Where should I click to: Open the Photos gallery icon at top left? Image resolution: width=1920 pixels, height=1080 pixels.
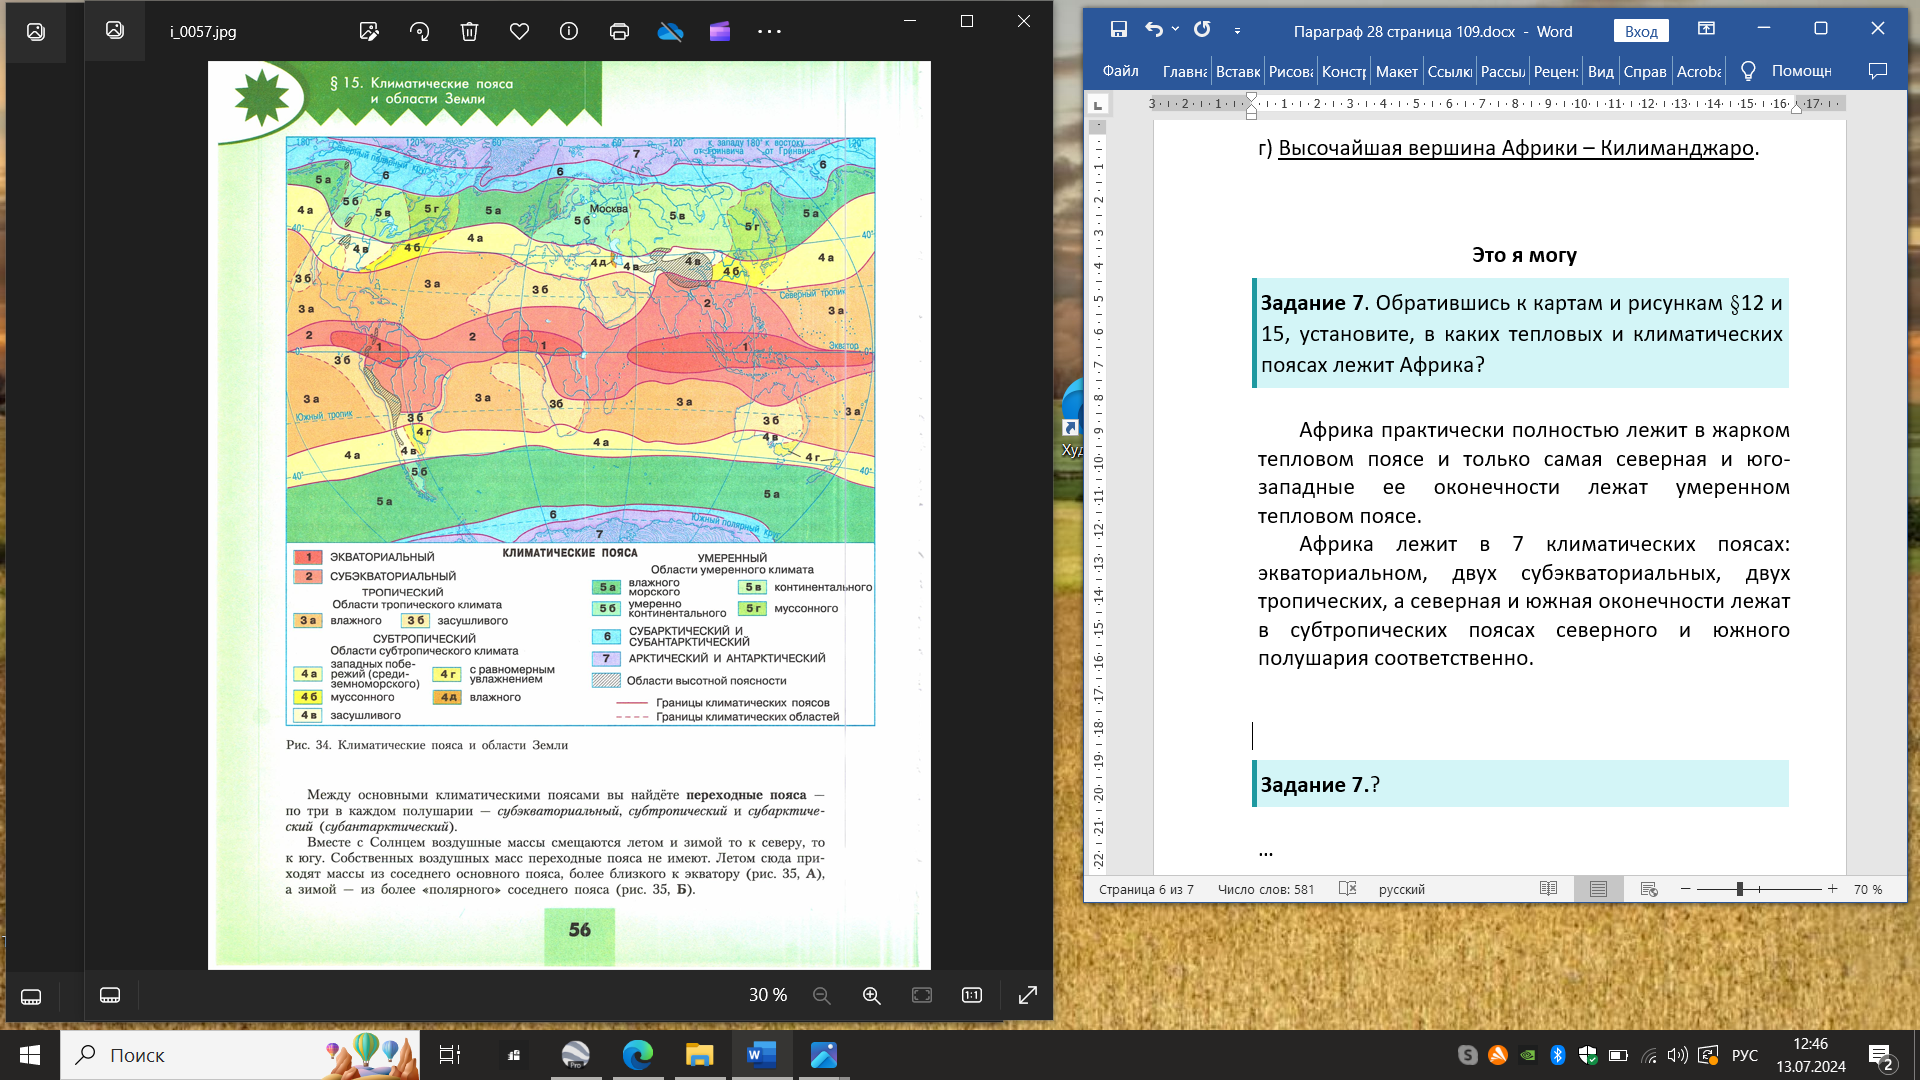[36, 31]
